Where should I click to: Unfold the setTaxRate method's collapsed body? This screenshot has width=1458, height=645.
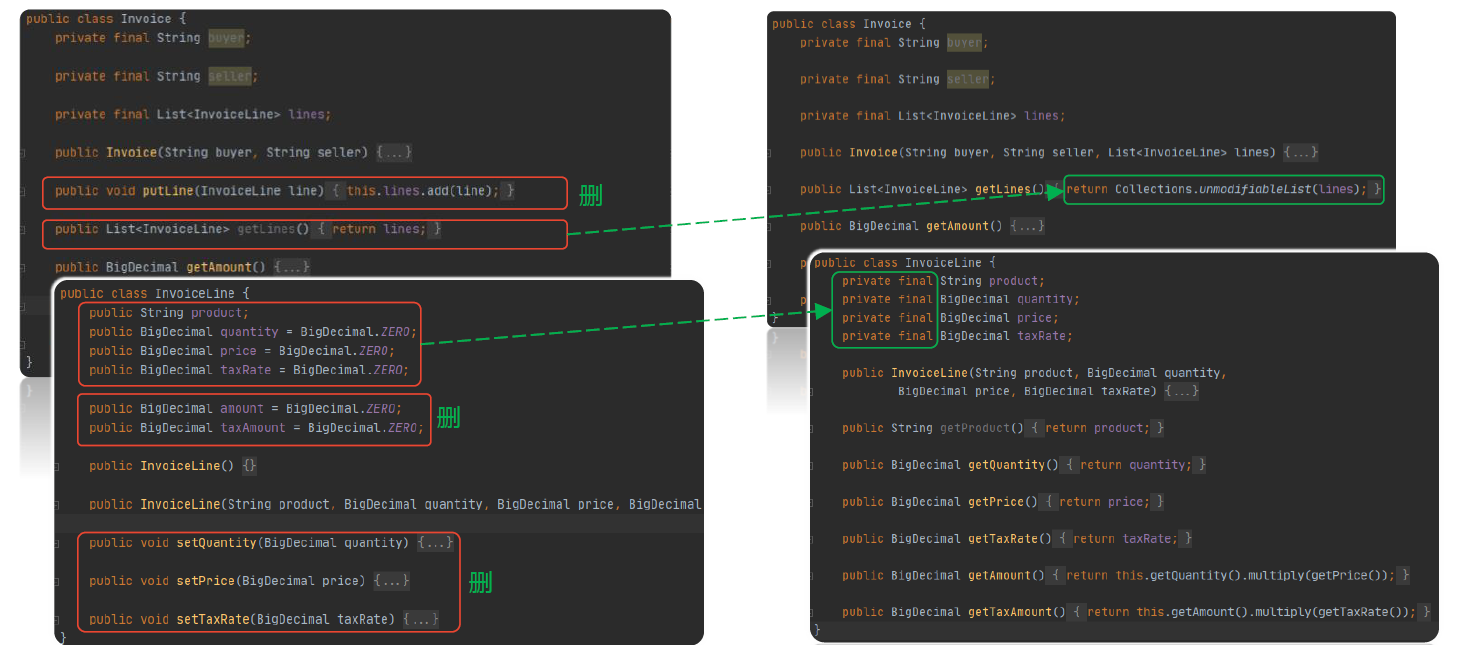[421, 620]
